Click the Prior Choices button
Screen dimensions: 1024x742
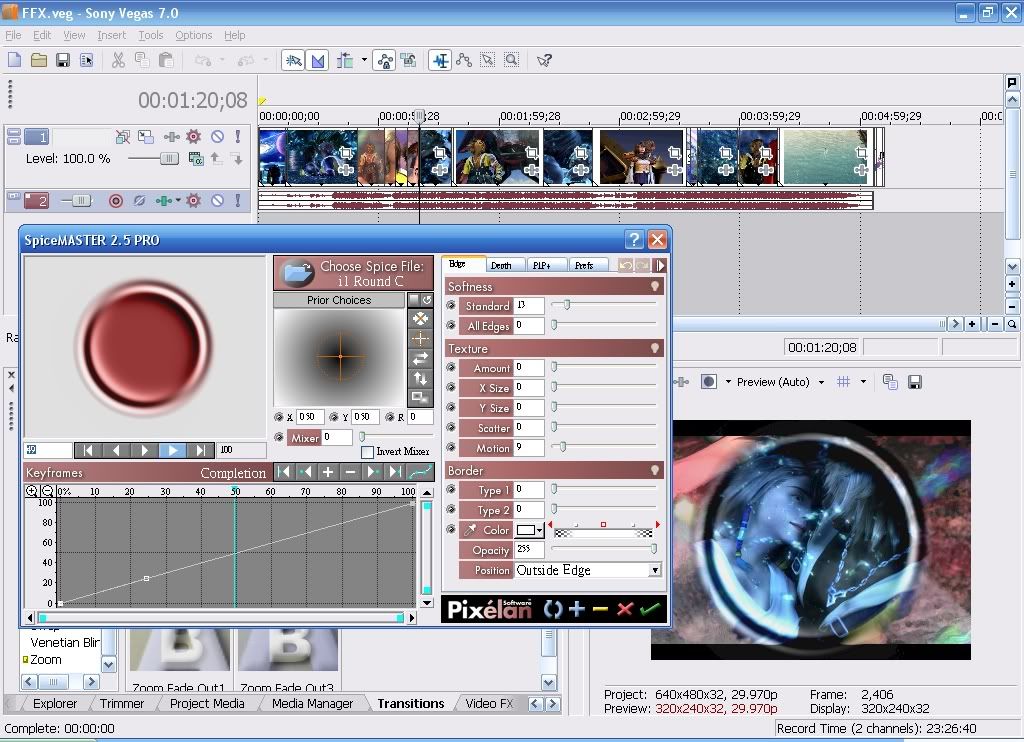pyautogui.click(x=339, y=300)
